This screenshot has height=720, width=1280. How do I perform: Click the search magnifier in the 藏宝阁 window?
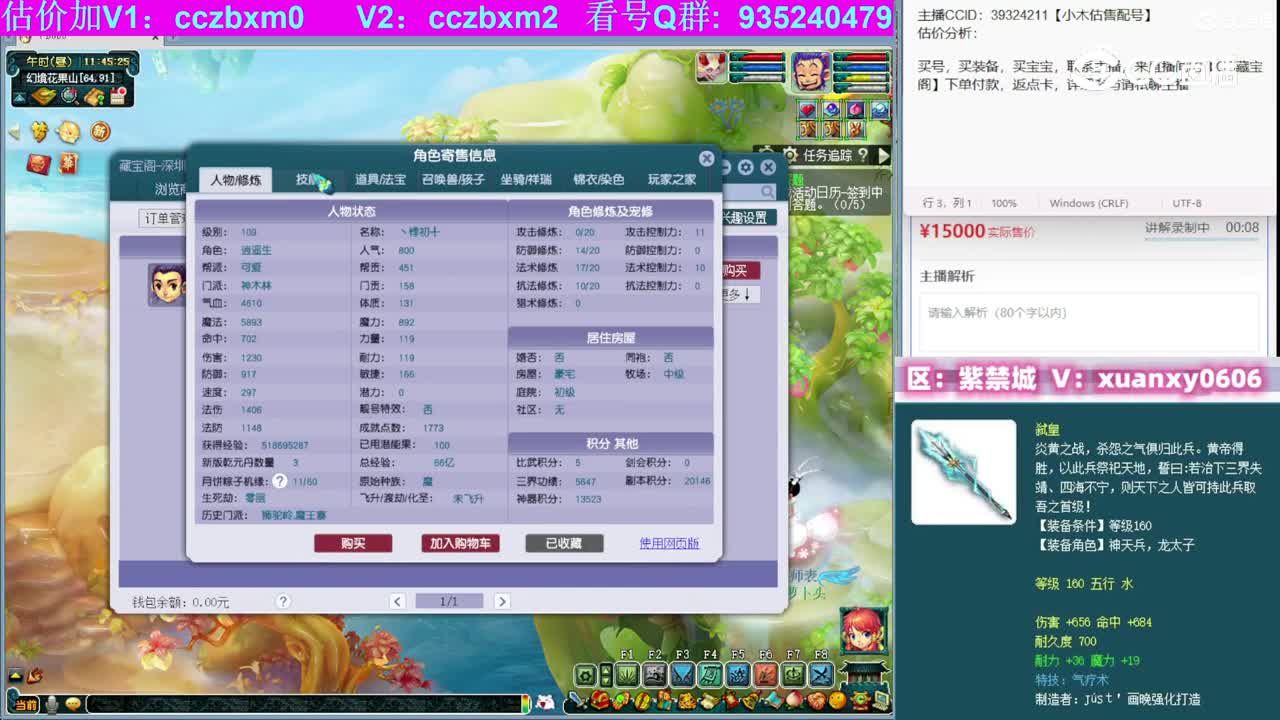point(767,191)
